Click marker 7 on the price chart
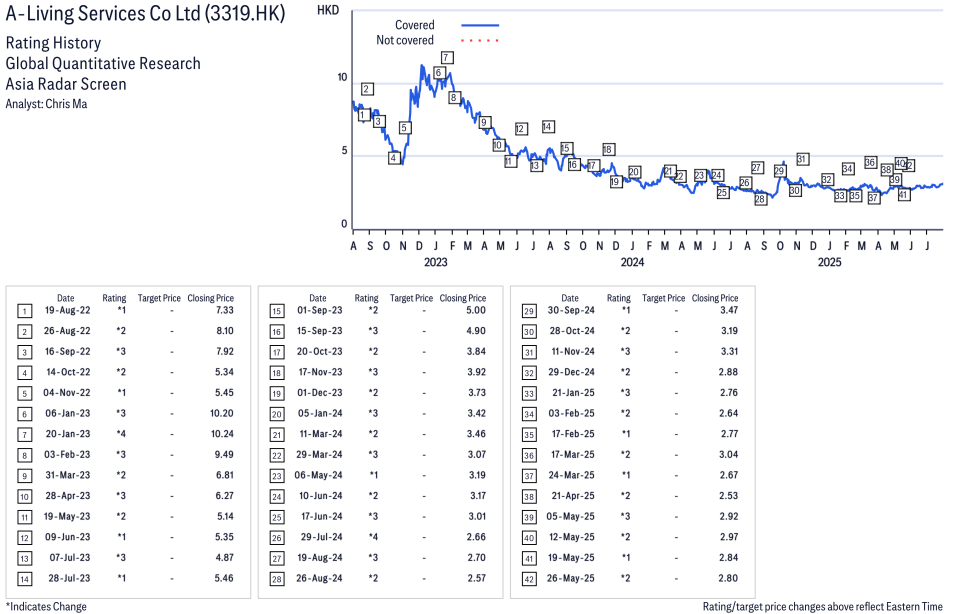The width and height of the screenshot is (954, 614). 447,58
